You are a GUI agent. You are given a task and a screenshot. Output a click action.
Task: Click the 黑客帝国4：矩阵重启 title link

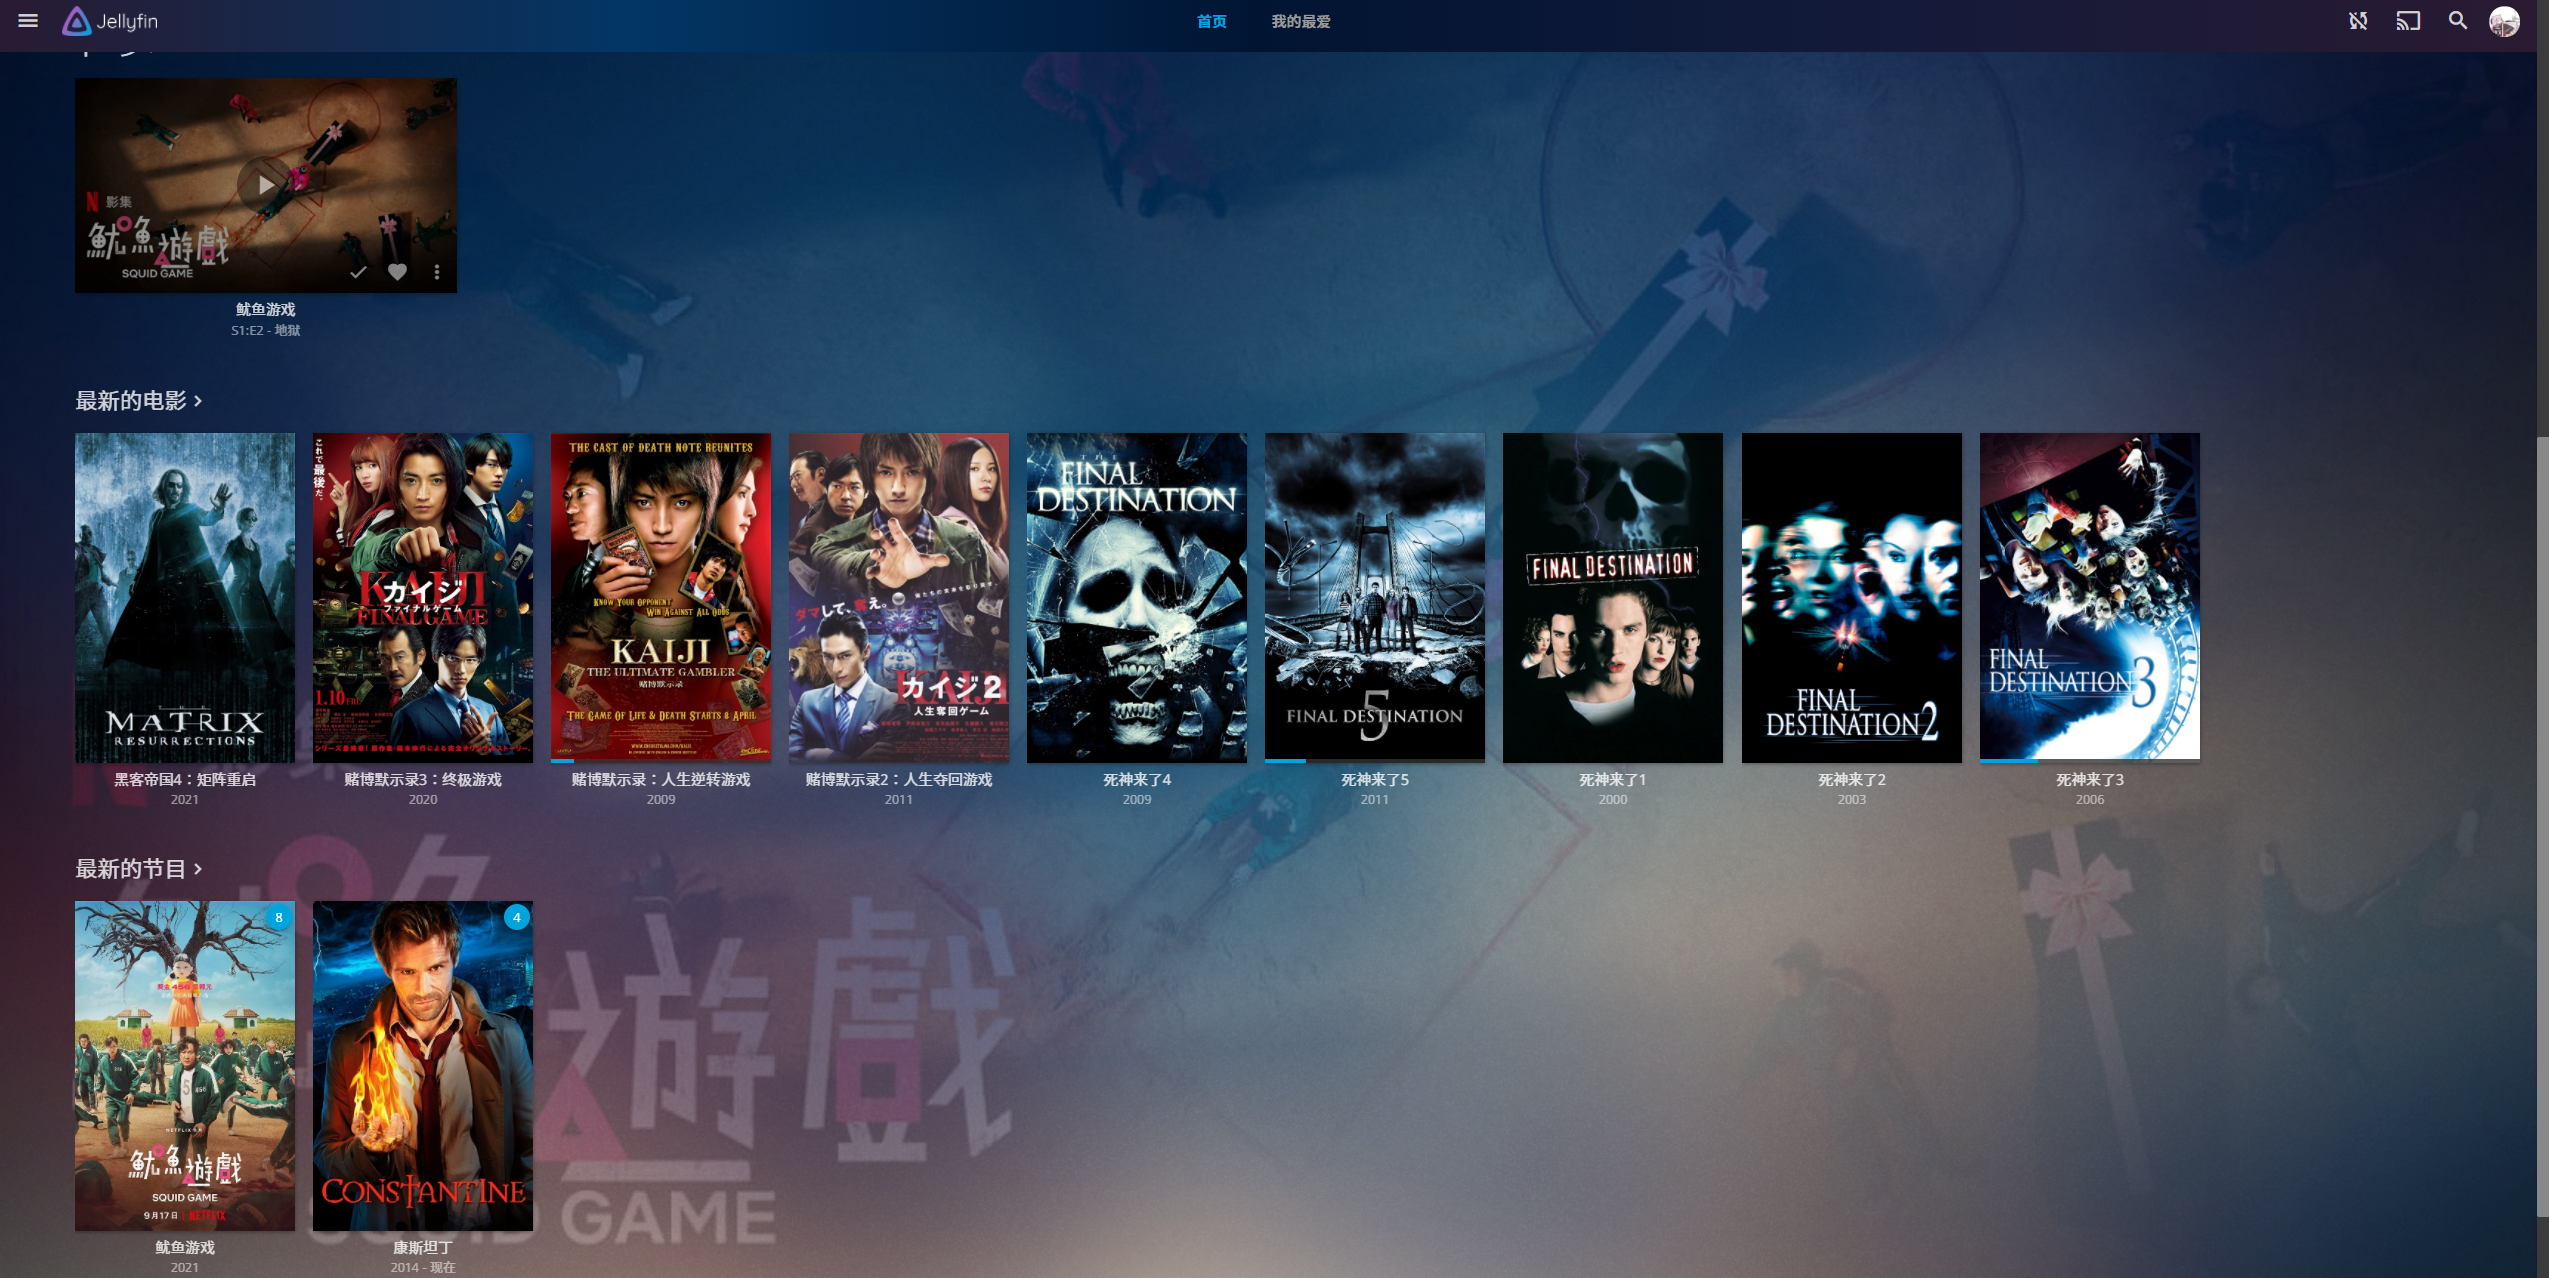tap(185, 779)
